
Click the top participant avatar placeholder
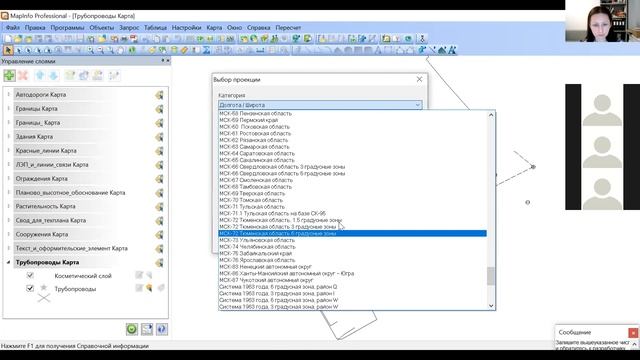click(602, 109)
